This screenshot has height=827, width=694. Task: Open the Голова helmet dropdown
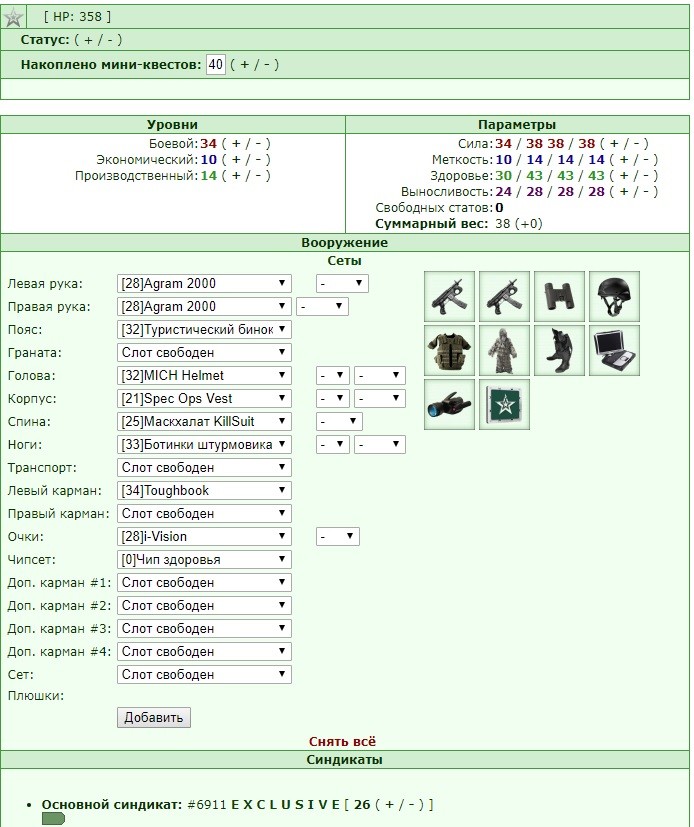pos(204,376)
